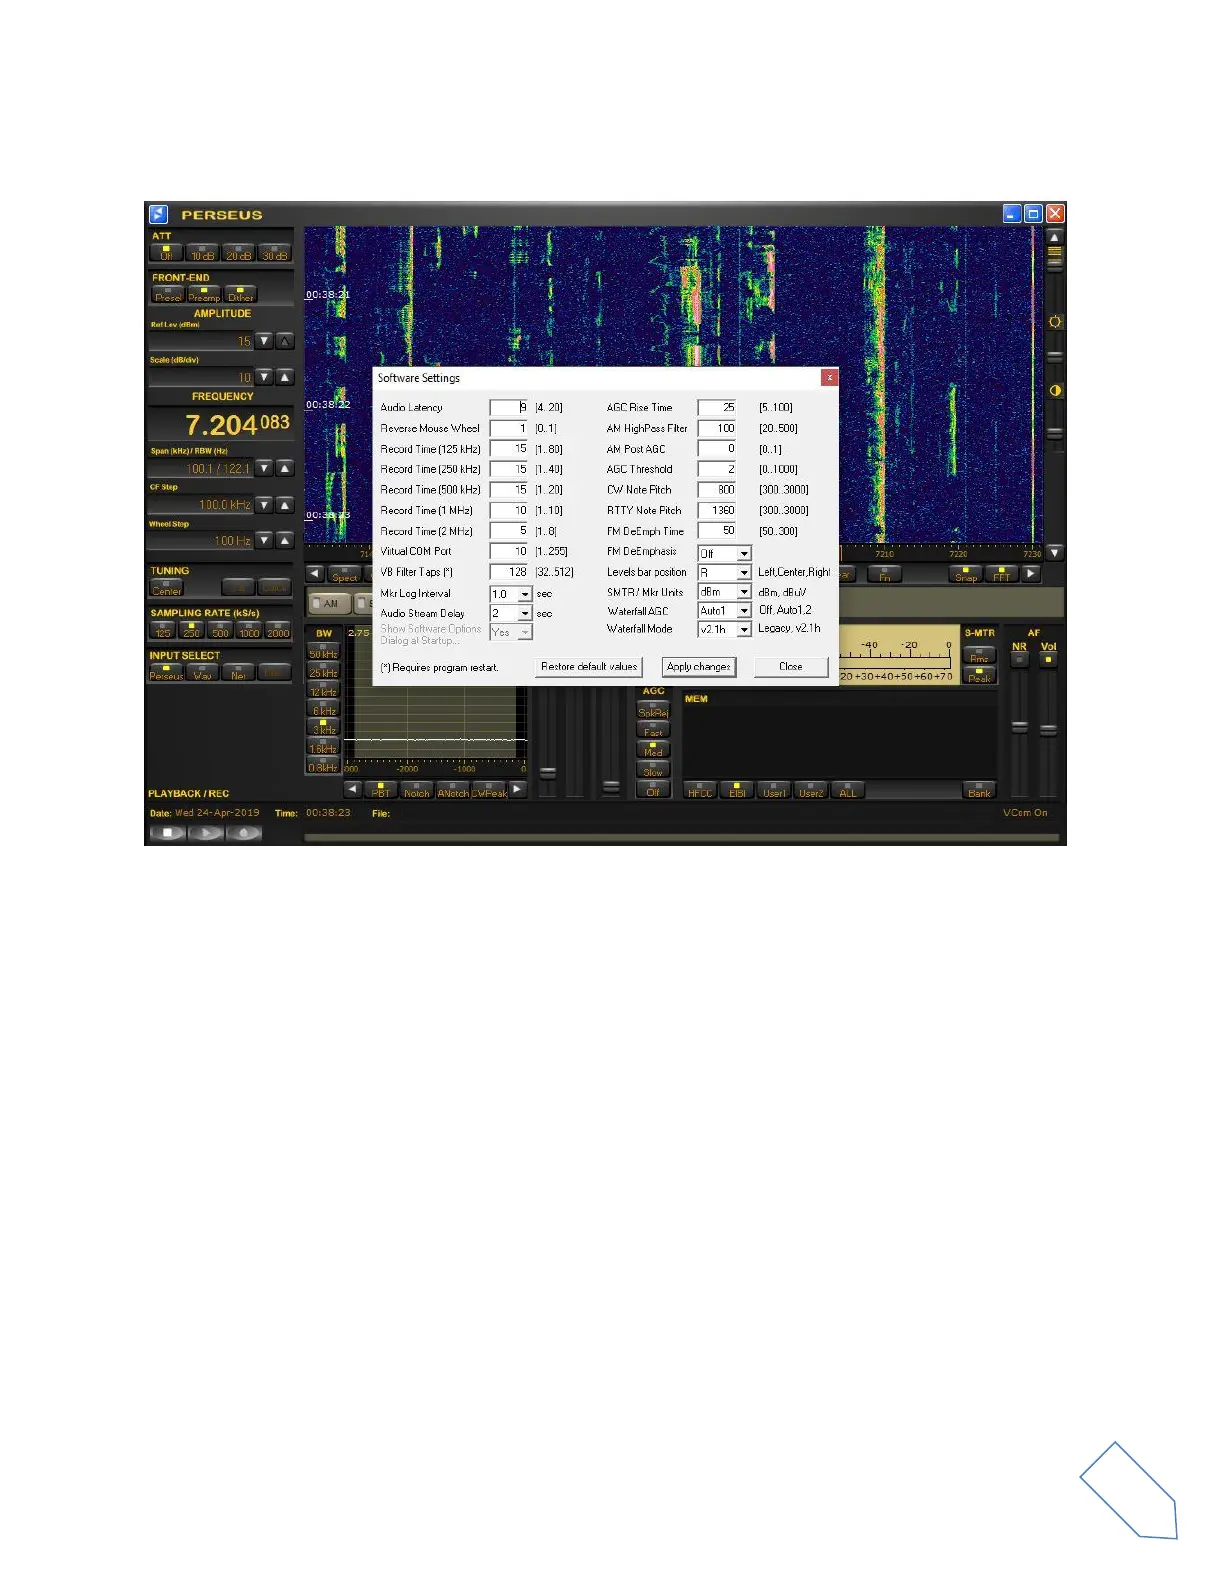
Task: Select 50 kHz bandwidth
Action: coord(323,652)
